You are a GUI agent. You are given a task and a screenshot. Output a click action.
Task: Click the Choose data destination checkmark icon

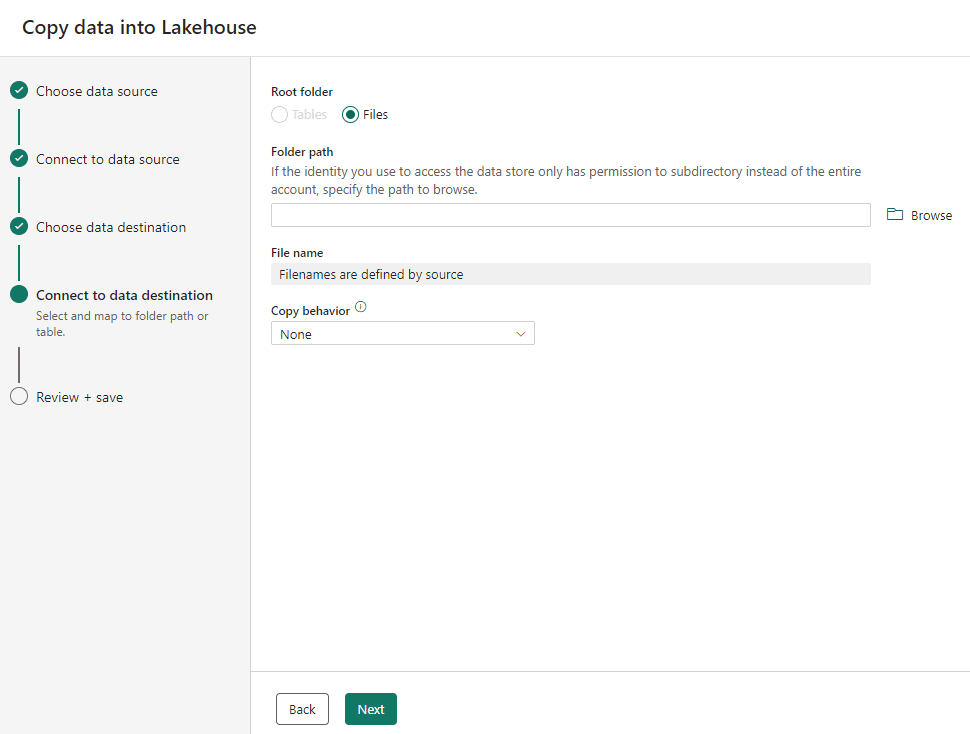19,226
